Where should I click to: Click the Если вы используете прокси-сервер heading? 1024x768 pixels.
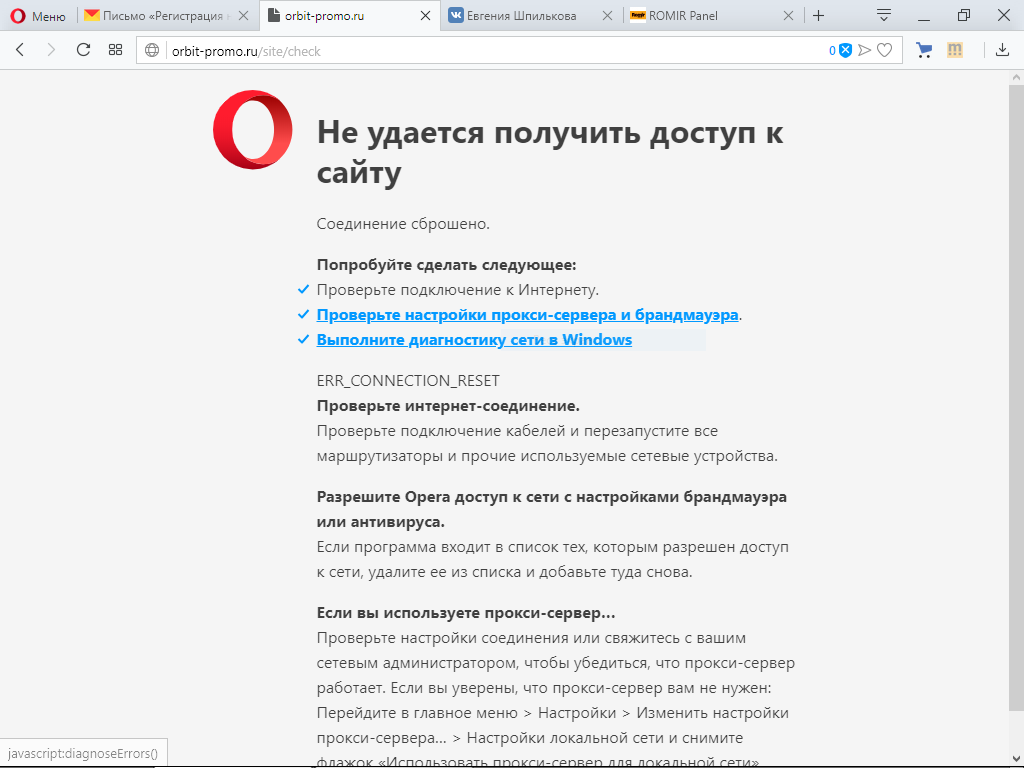(466, 613)
